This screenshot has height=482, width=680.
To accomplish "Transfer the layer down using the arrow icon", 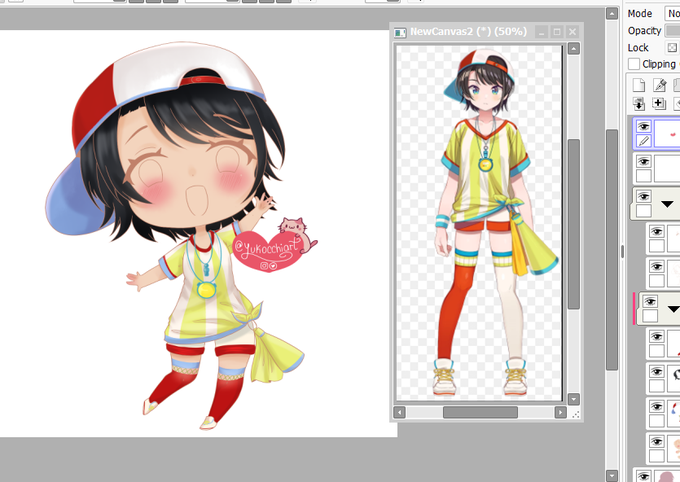I will tap(638, 104).
